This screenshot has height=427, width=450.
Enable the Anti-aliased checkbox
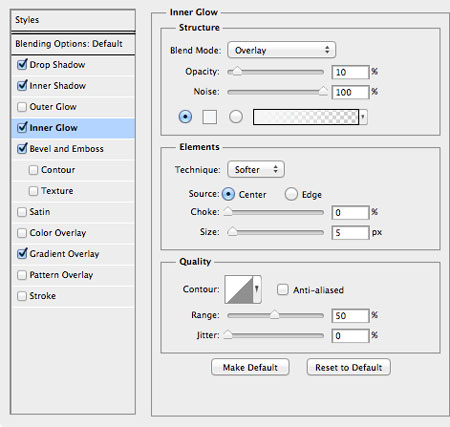coord(283,289)
